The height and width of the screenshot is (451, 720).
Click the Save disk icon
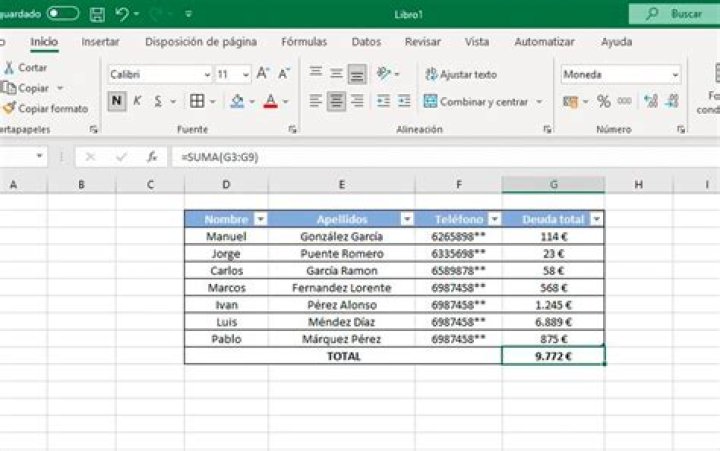point(97,14)
